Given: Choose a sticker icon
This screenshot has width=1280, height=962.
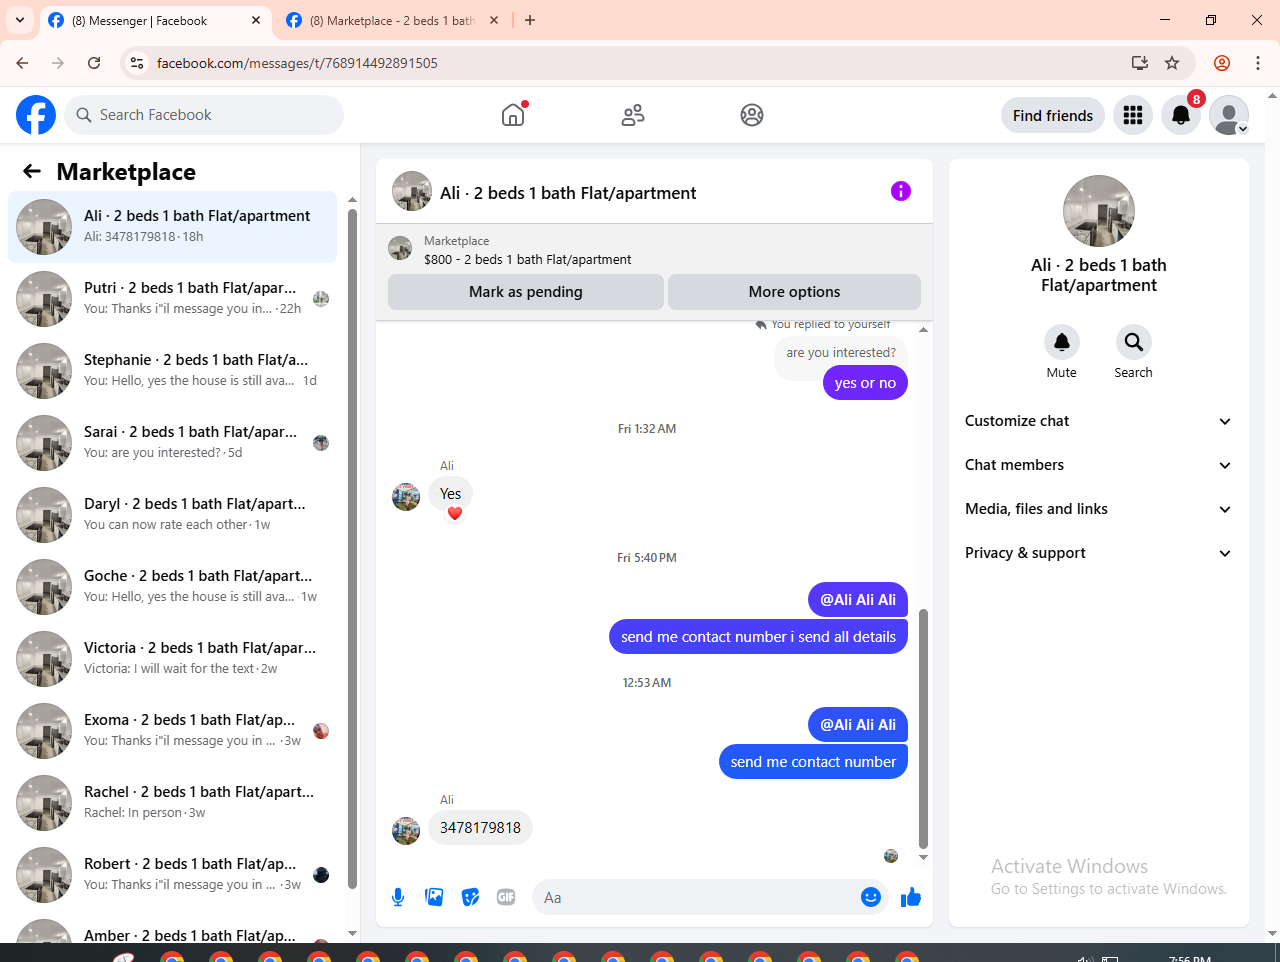Looking at the screenshot, I should 470,897.
